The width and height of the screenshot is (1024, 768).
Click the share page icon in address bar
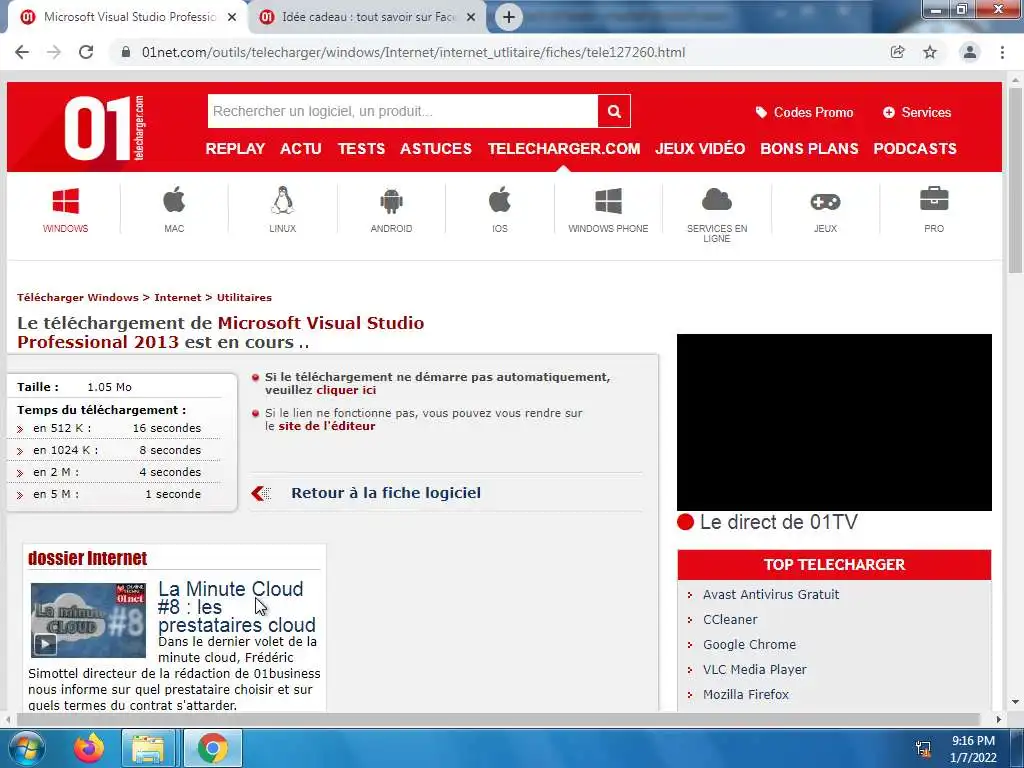pos(897,52)
